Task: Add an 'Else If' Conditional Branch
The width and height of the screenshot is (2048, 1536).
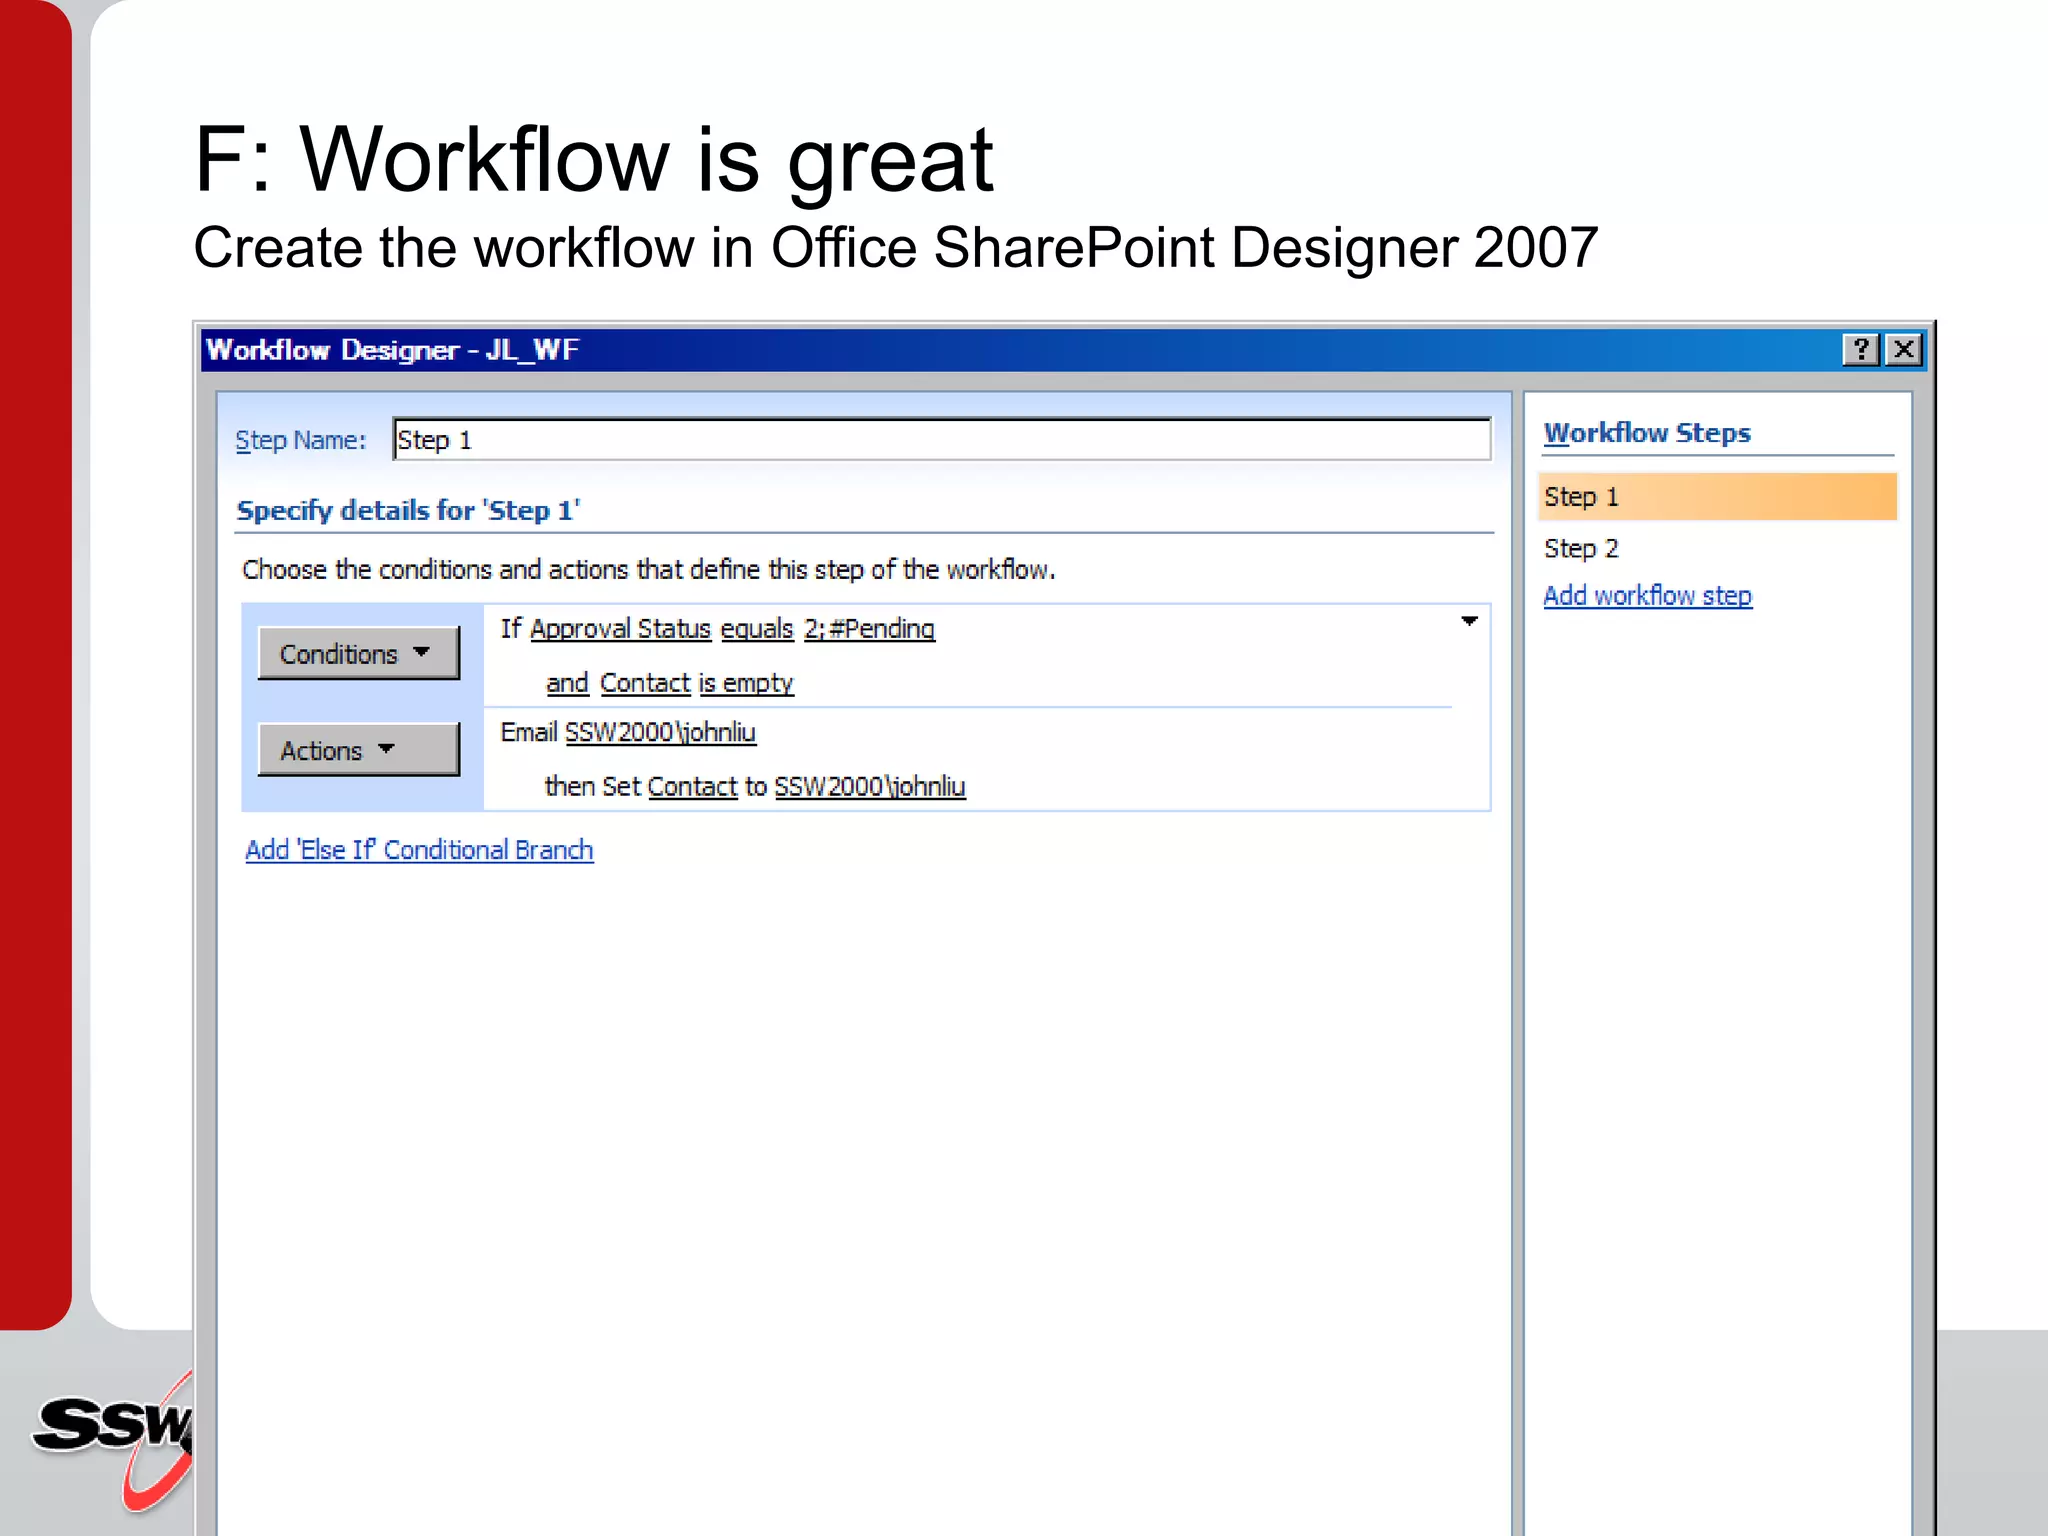Action: [x=419, y=850]
